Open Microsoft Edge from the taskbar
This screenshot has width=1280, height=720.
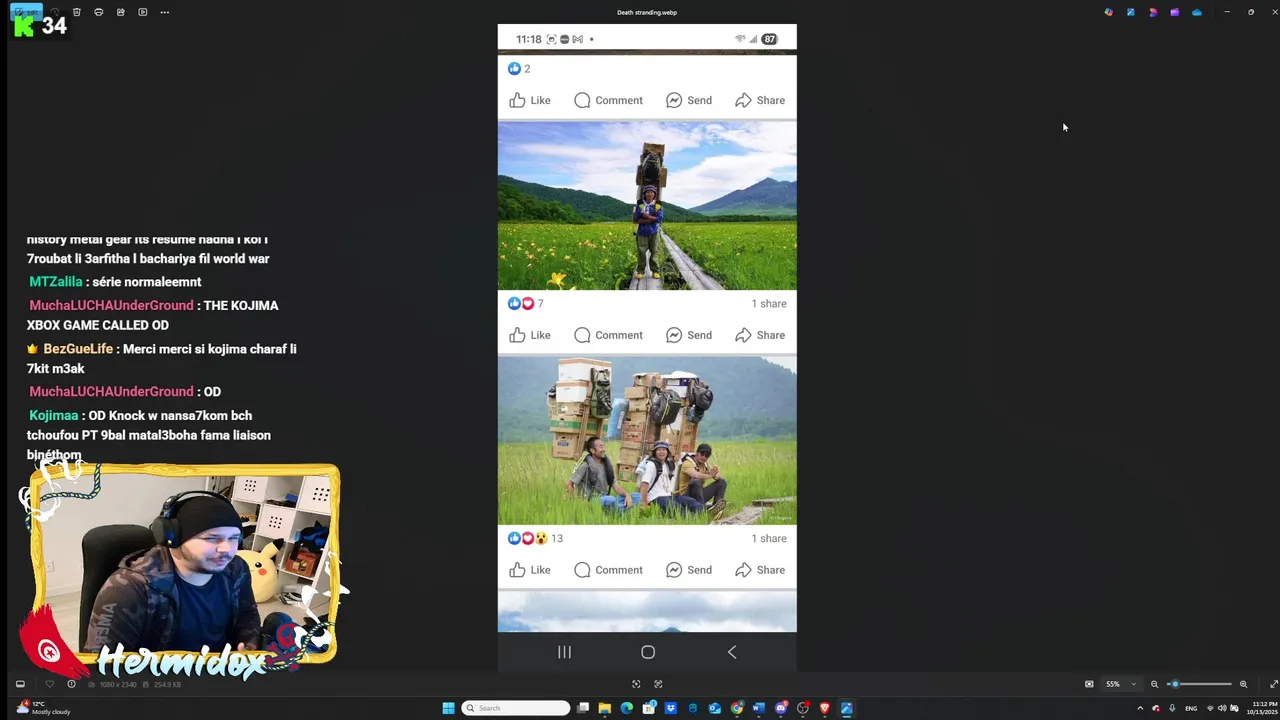(x=627, y=708)
